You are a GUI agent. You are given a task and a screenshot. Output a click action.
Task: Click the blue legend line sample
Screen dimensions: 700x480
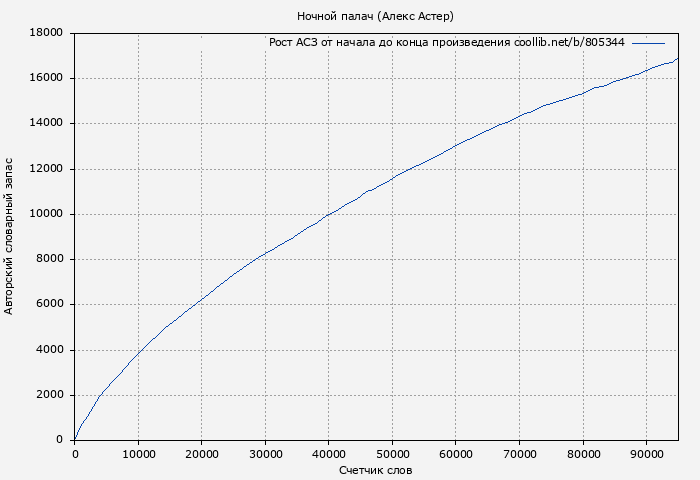tap(648, 42)
